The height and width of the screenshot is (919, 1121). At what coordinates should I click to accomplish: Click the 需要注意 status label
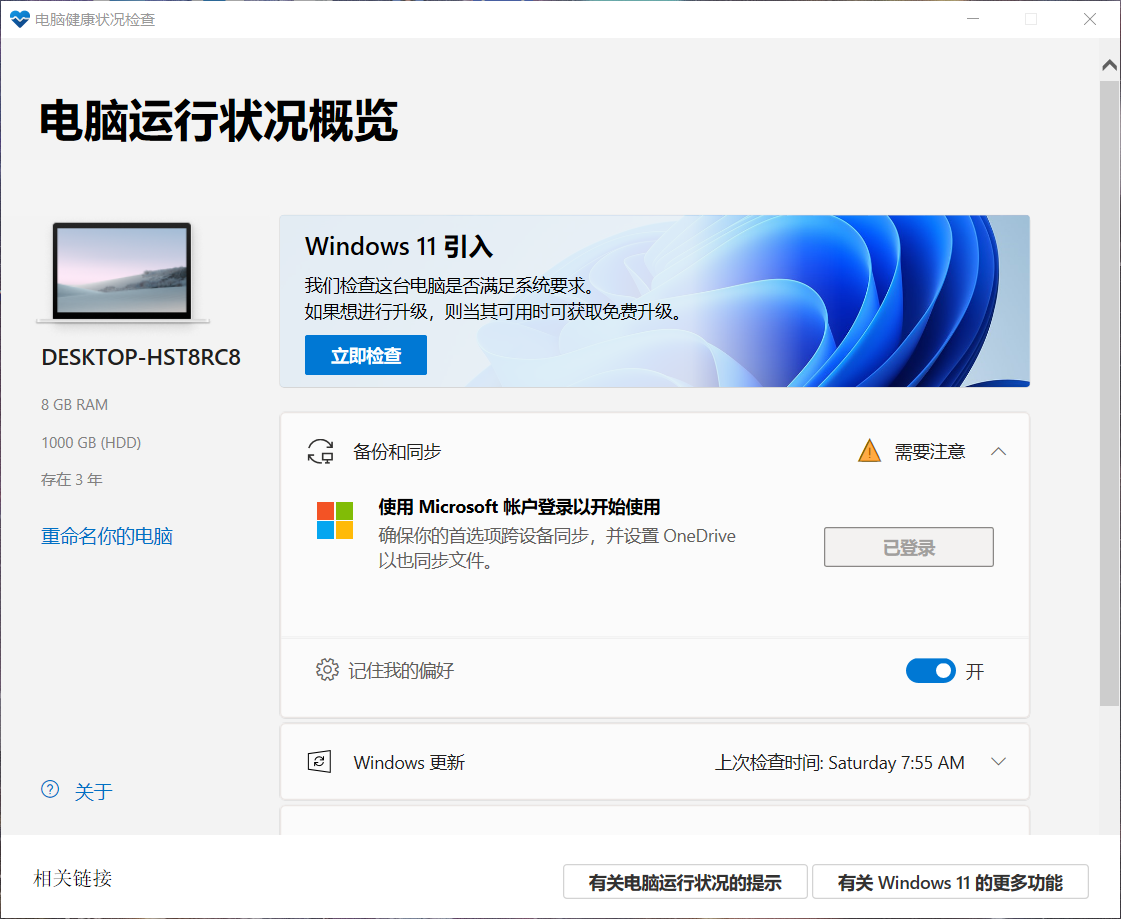coord(928,451)
